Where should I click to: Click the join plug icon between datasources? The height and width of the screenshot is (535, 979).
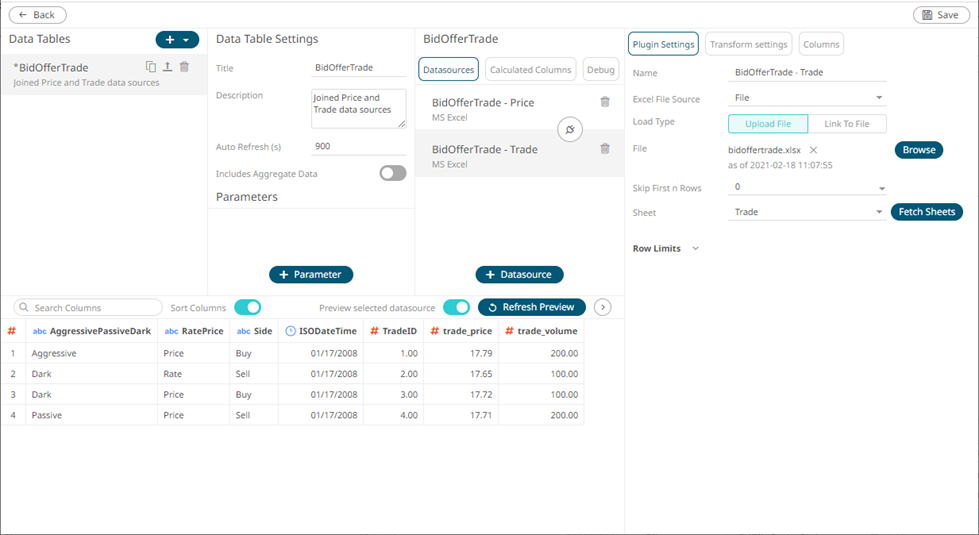click(x=570, y=130)
